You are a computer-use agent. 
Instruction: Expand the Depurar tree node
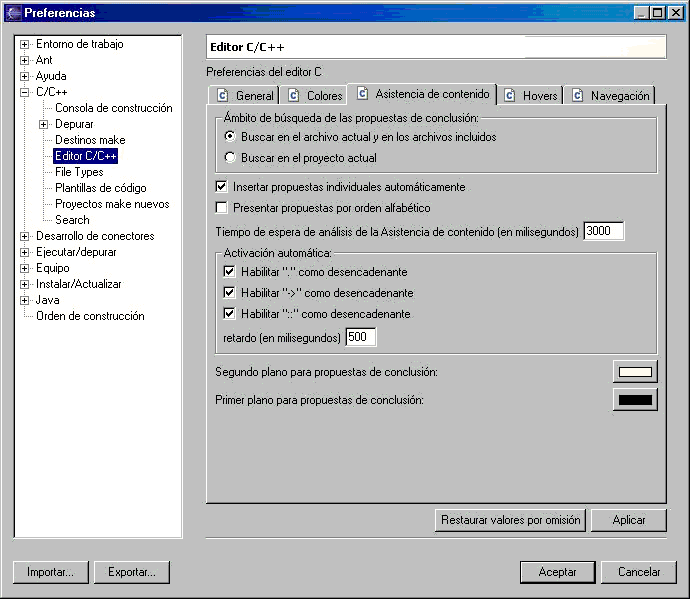pyautogui.click(x=43, y=124)
